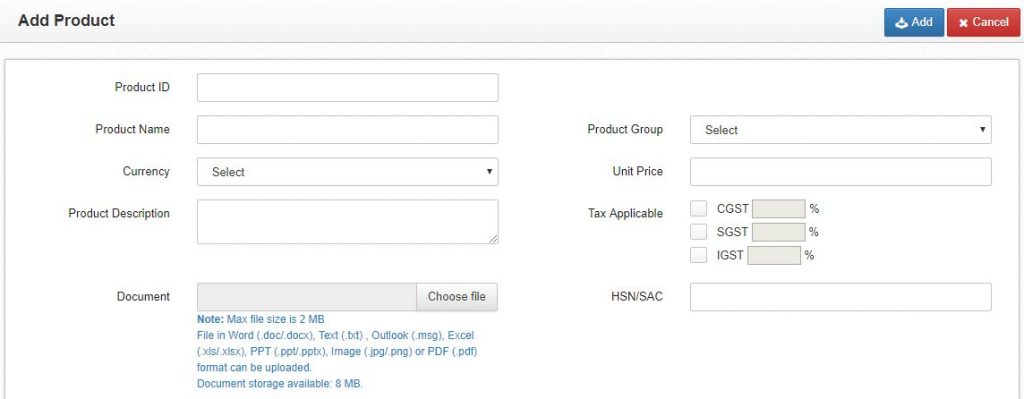The image size is (1024, 399).
Task: Focus the HSN/SAC input field
Action: [840, 297]
